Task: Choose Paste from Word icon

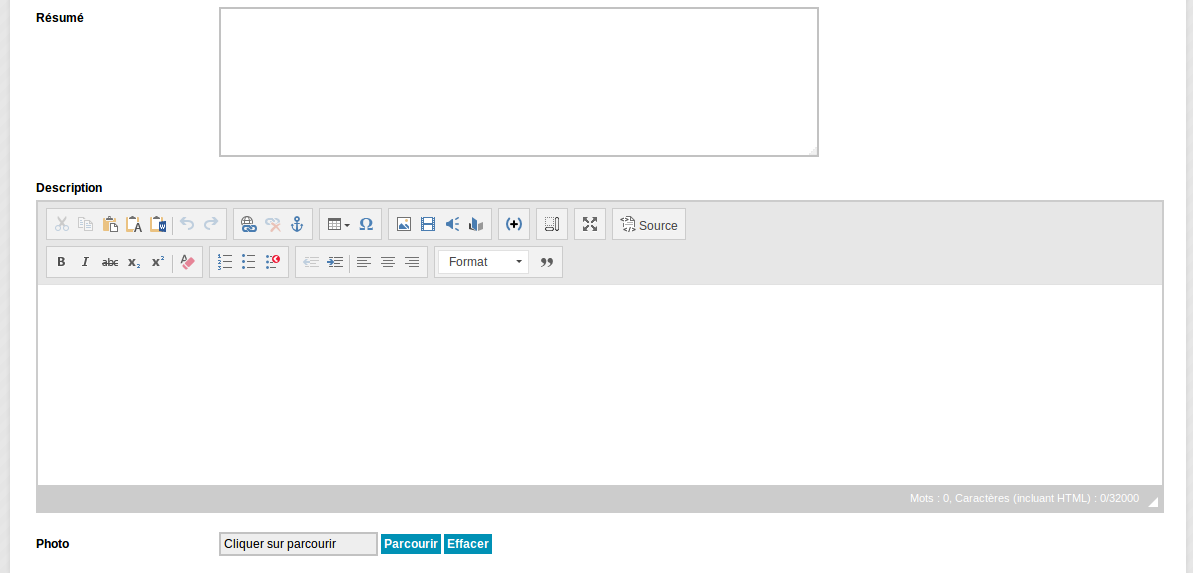Action: click(x=158, y=224)
